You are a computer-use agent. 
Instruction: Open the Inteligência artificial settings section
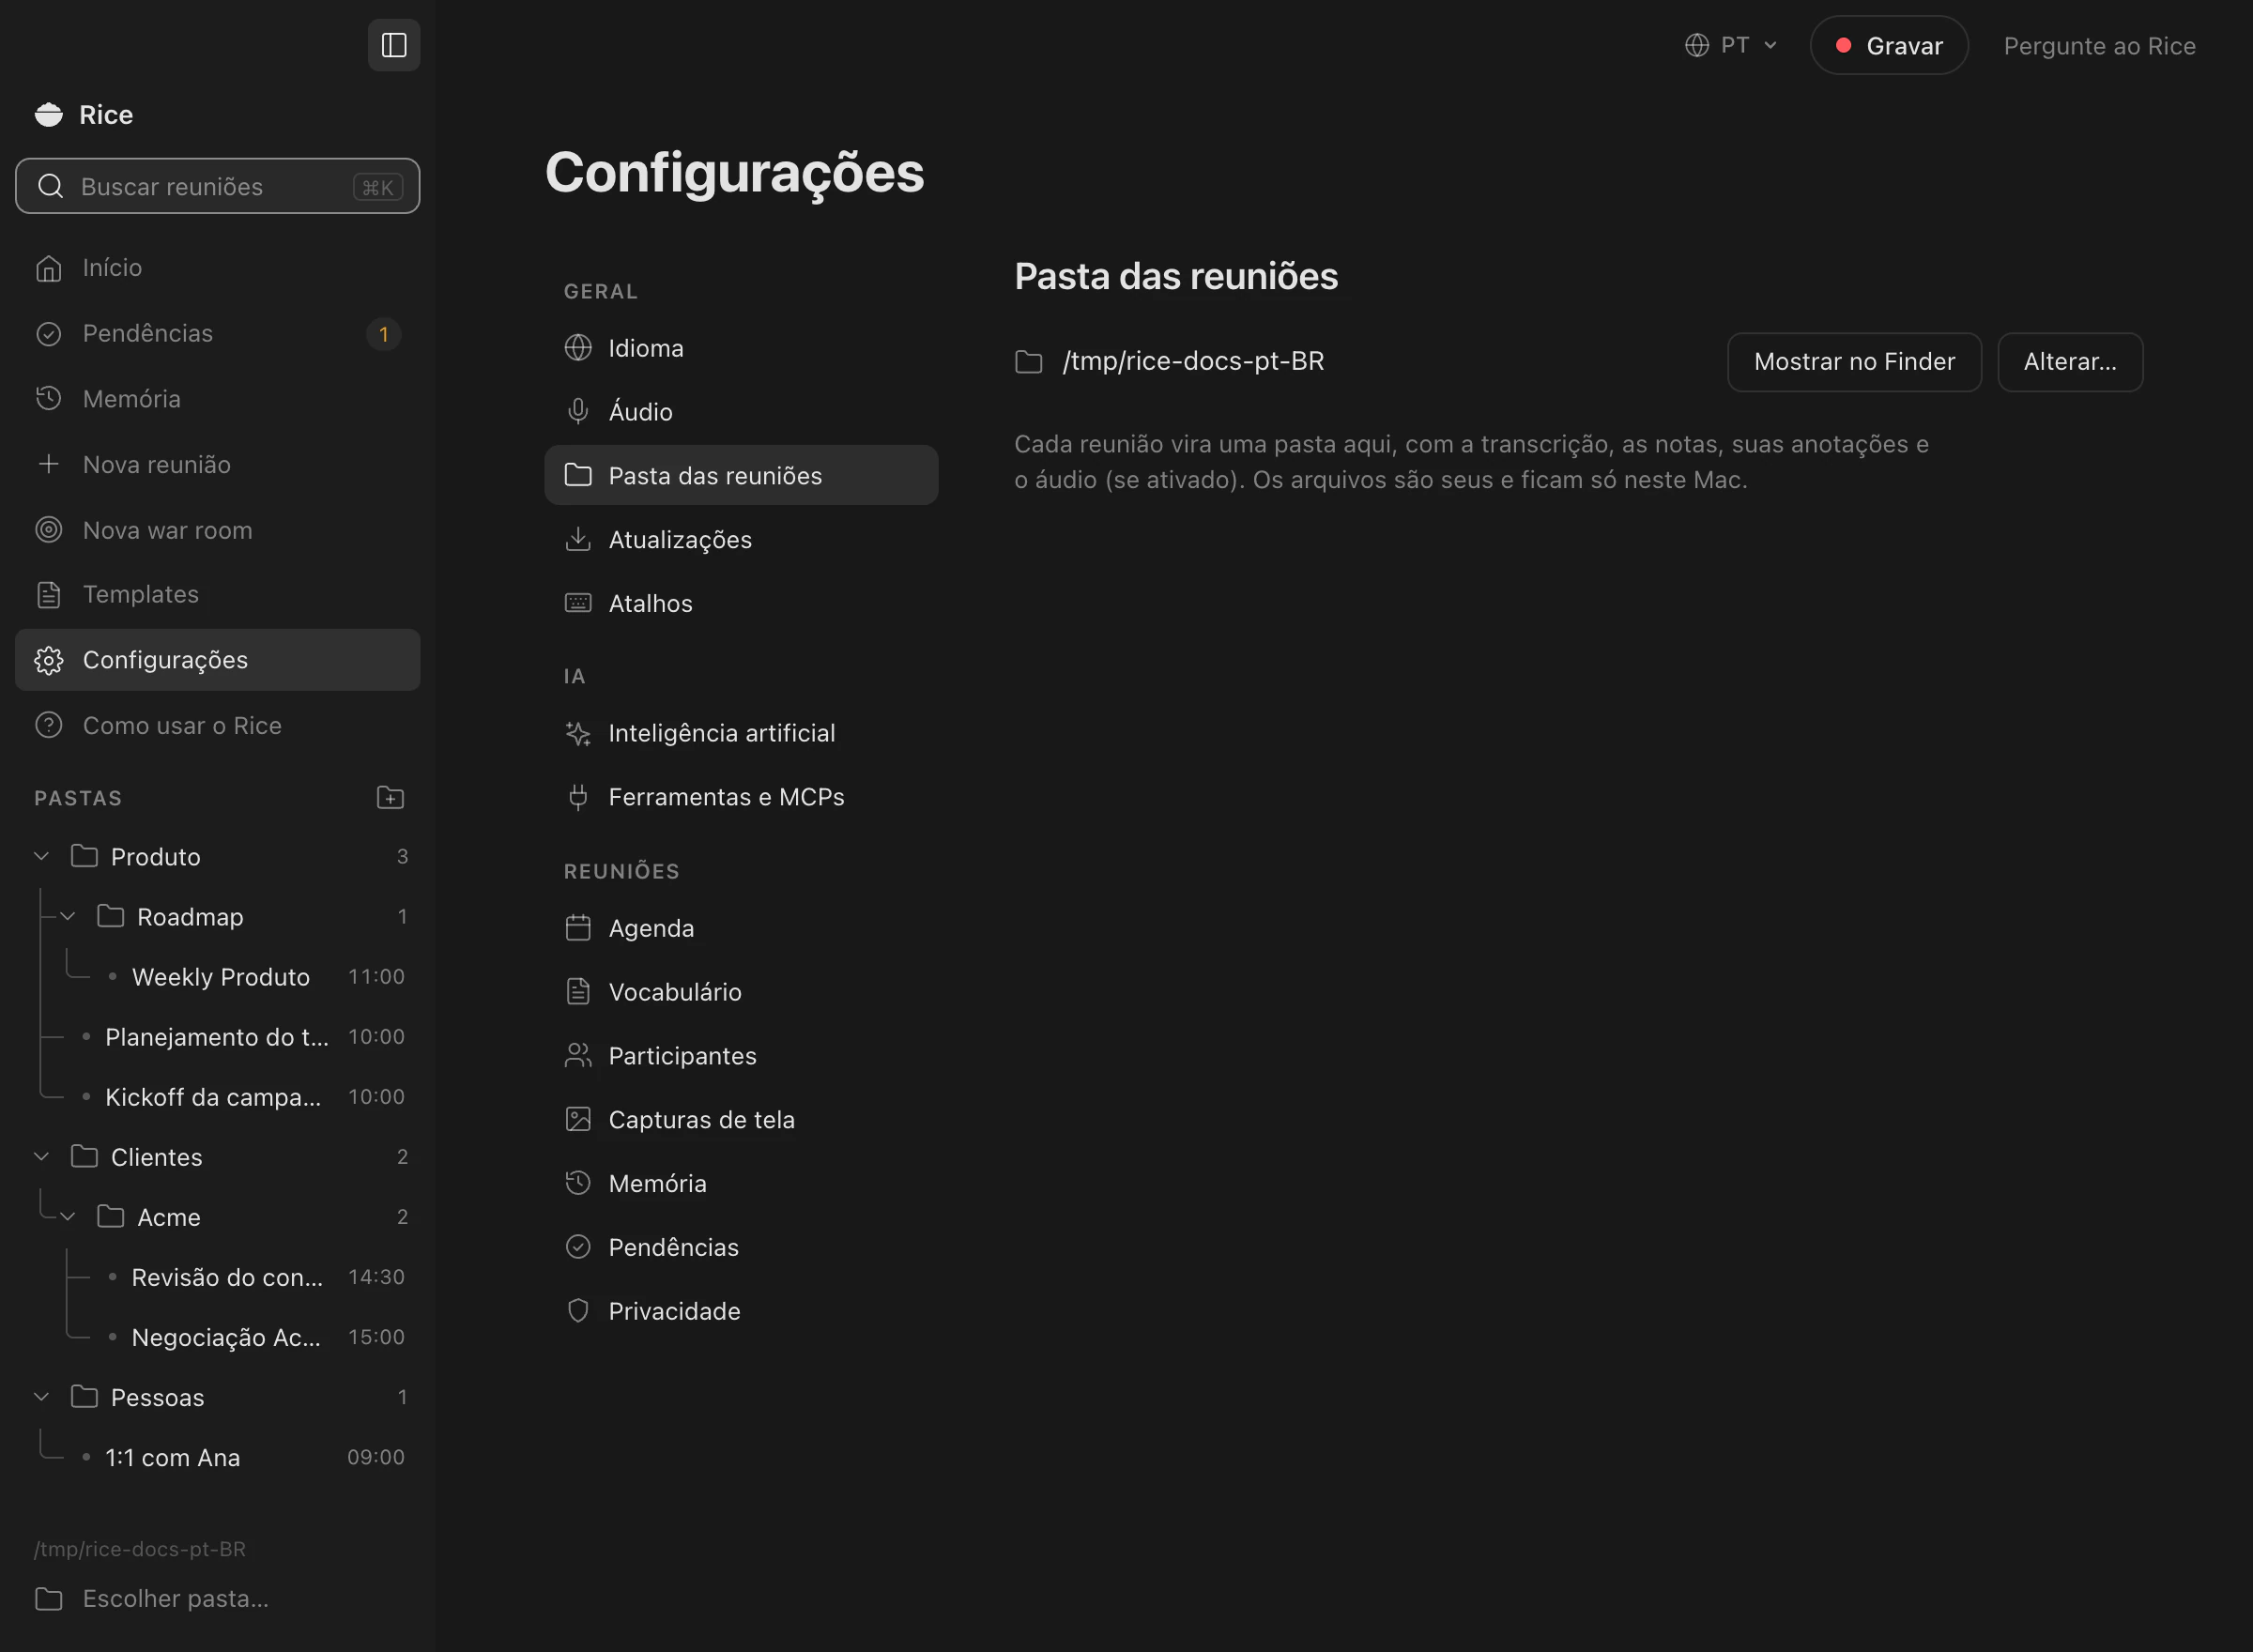741,733
